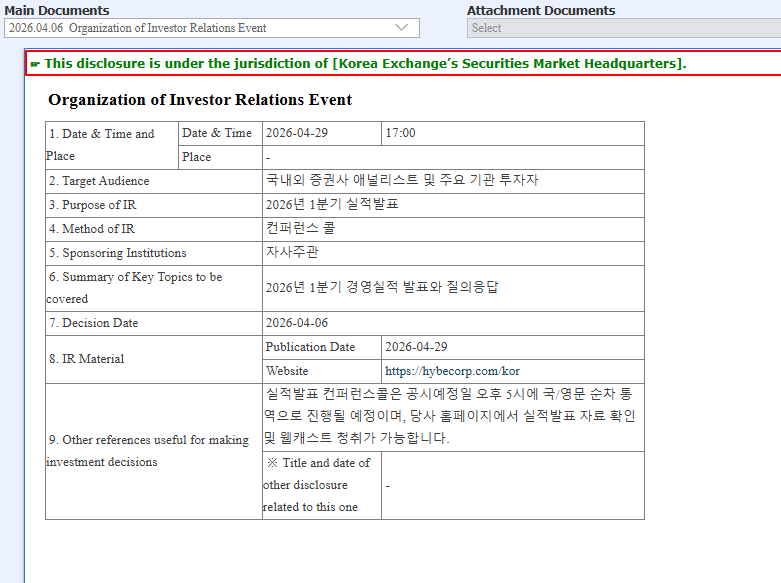Select the Decision Date value '2026-04-06'
This screenshot has width=781, height=583.
point(297,323)
